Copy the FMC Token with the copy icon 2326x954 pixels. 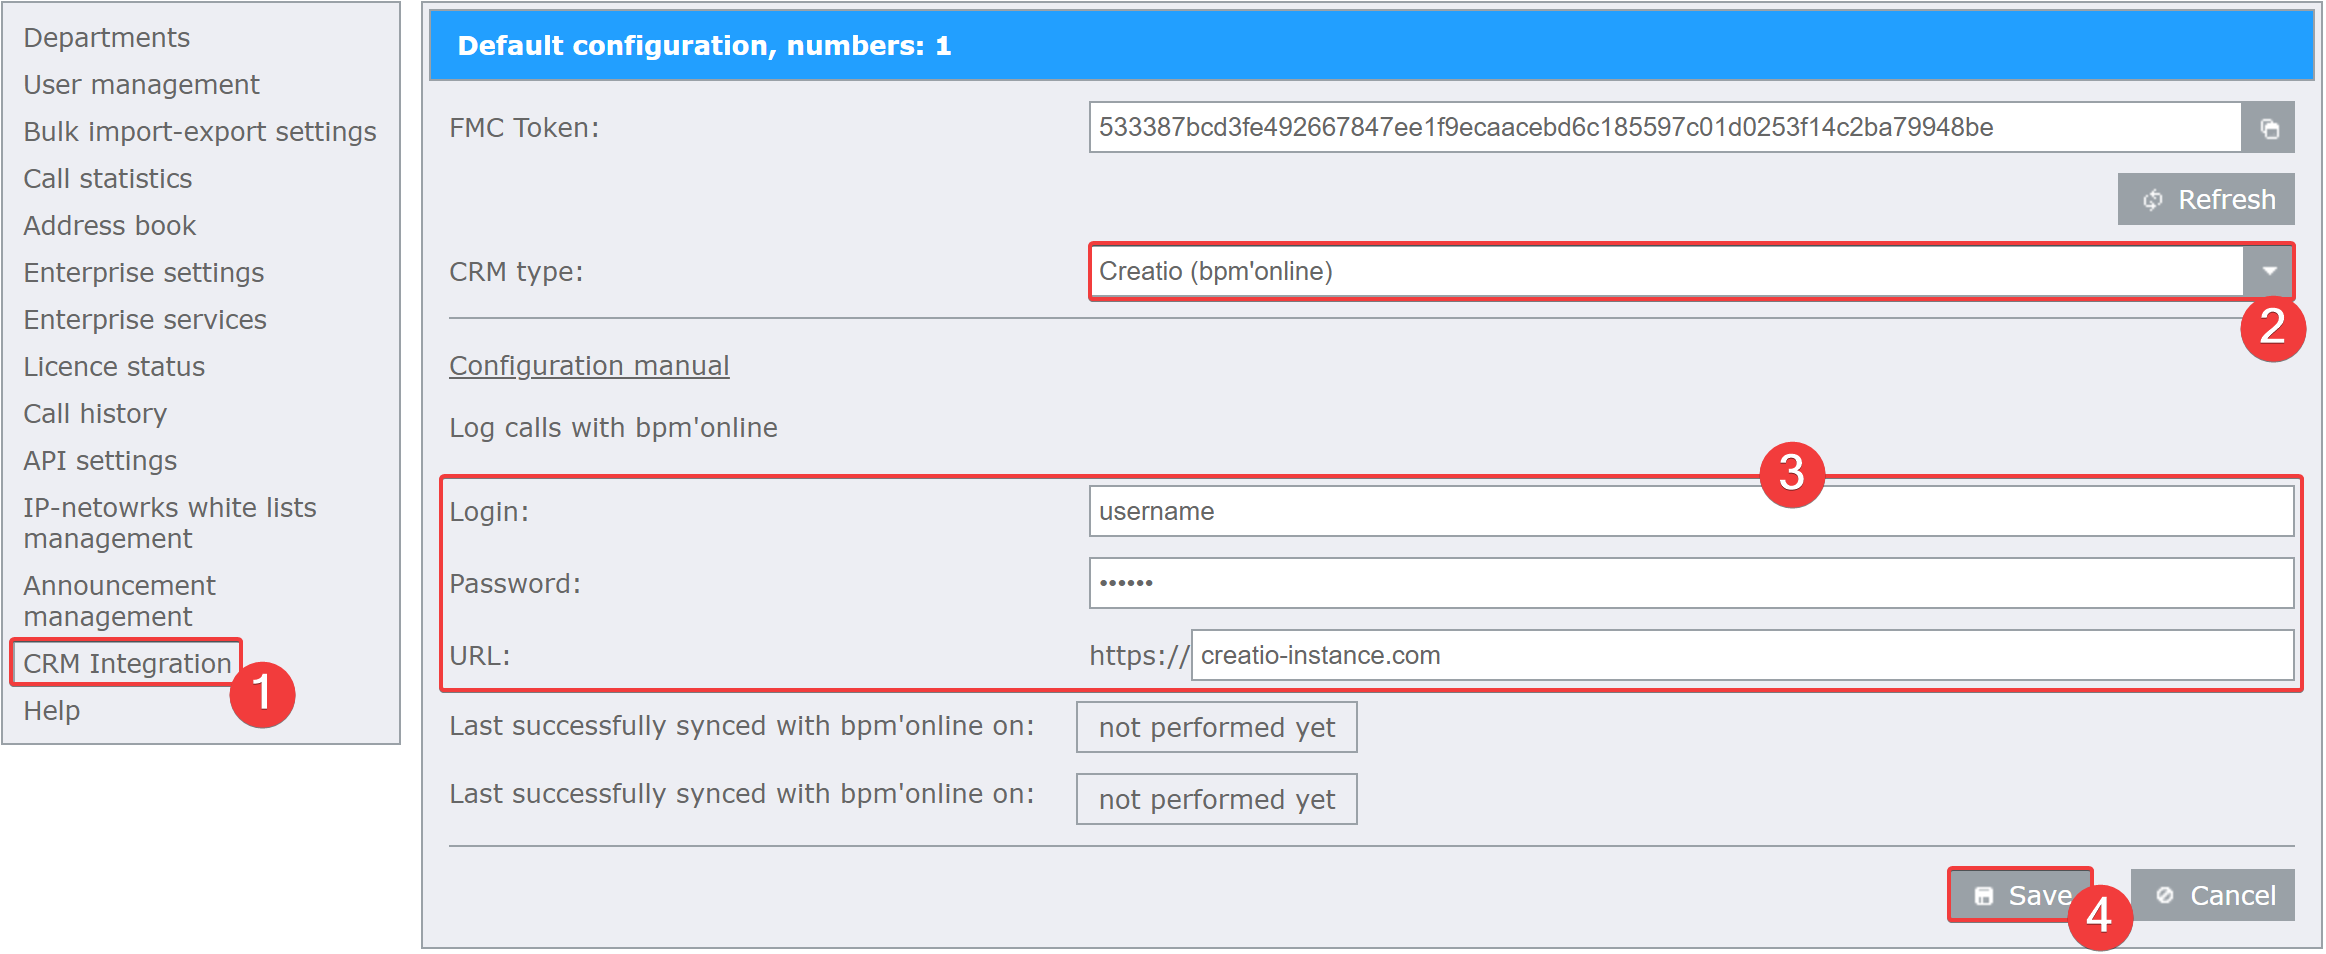2268,128
